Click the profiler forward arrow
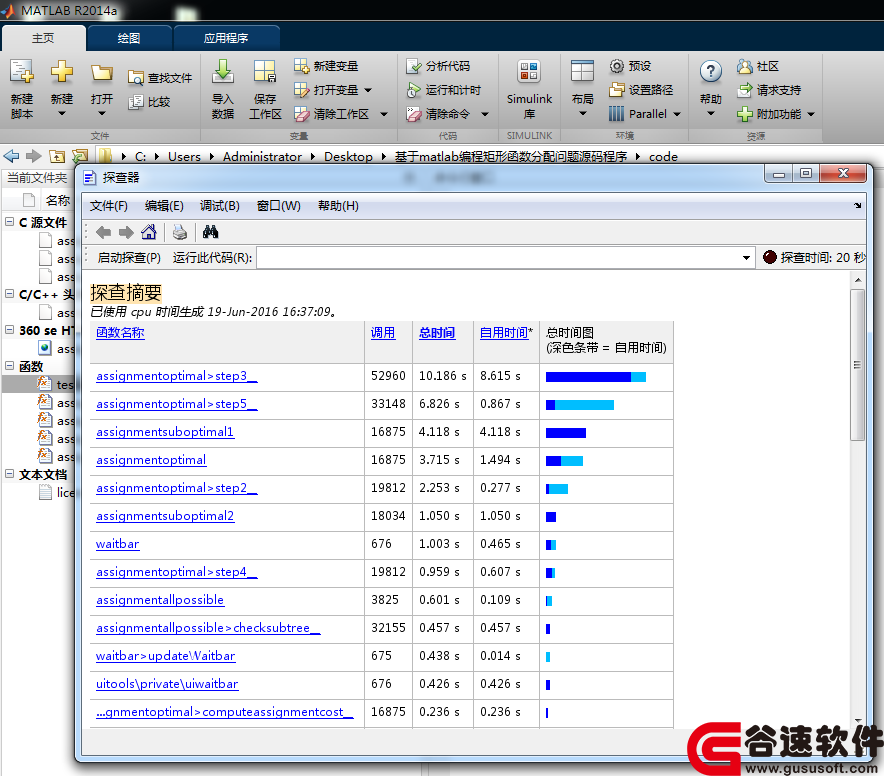The height and width of the screenshot is (776, 884). [126, 232]
